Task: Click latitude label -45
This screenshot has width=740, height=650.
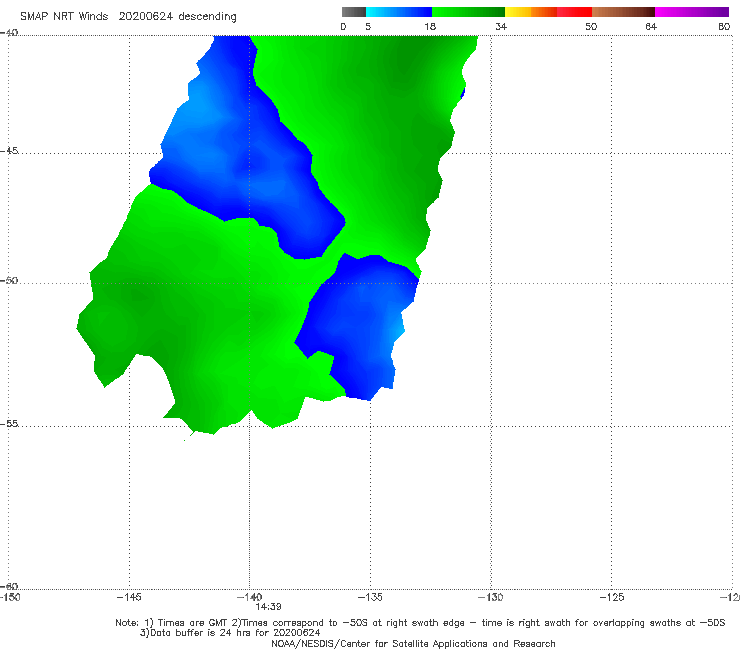Action: click(9, 151)
